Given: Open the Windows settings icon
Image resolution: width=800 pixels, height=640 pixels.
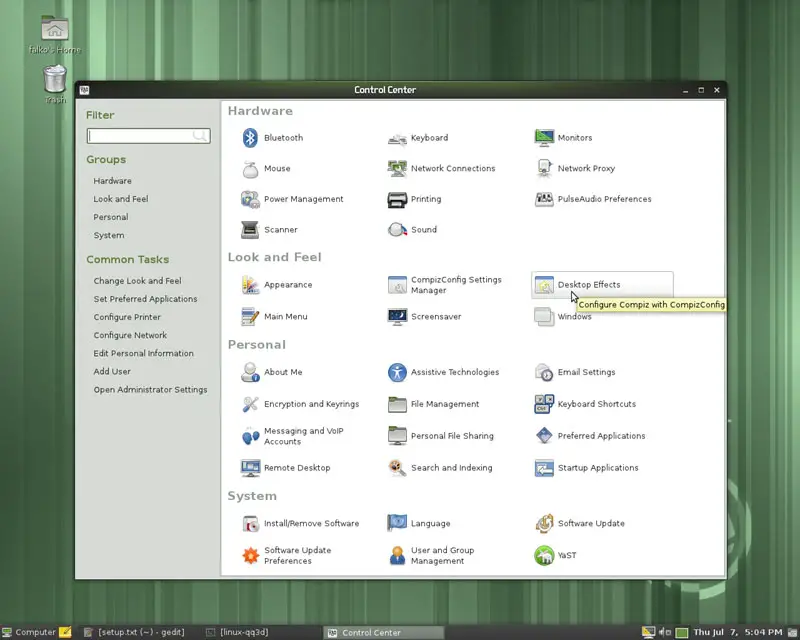Looking at the screenshot, I should pos(544,316).
